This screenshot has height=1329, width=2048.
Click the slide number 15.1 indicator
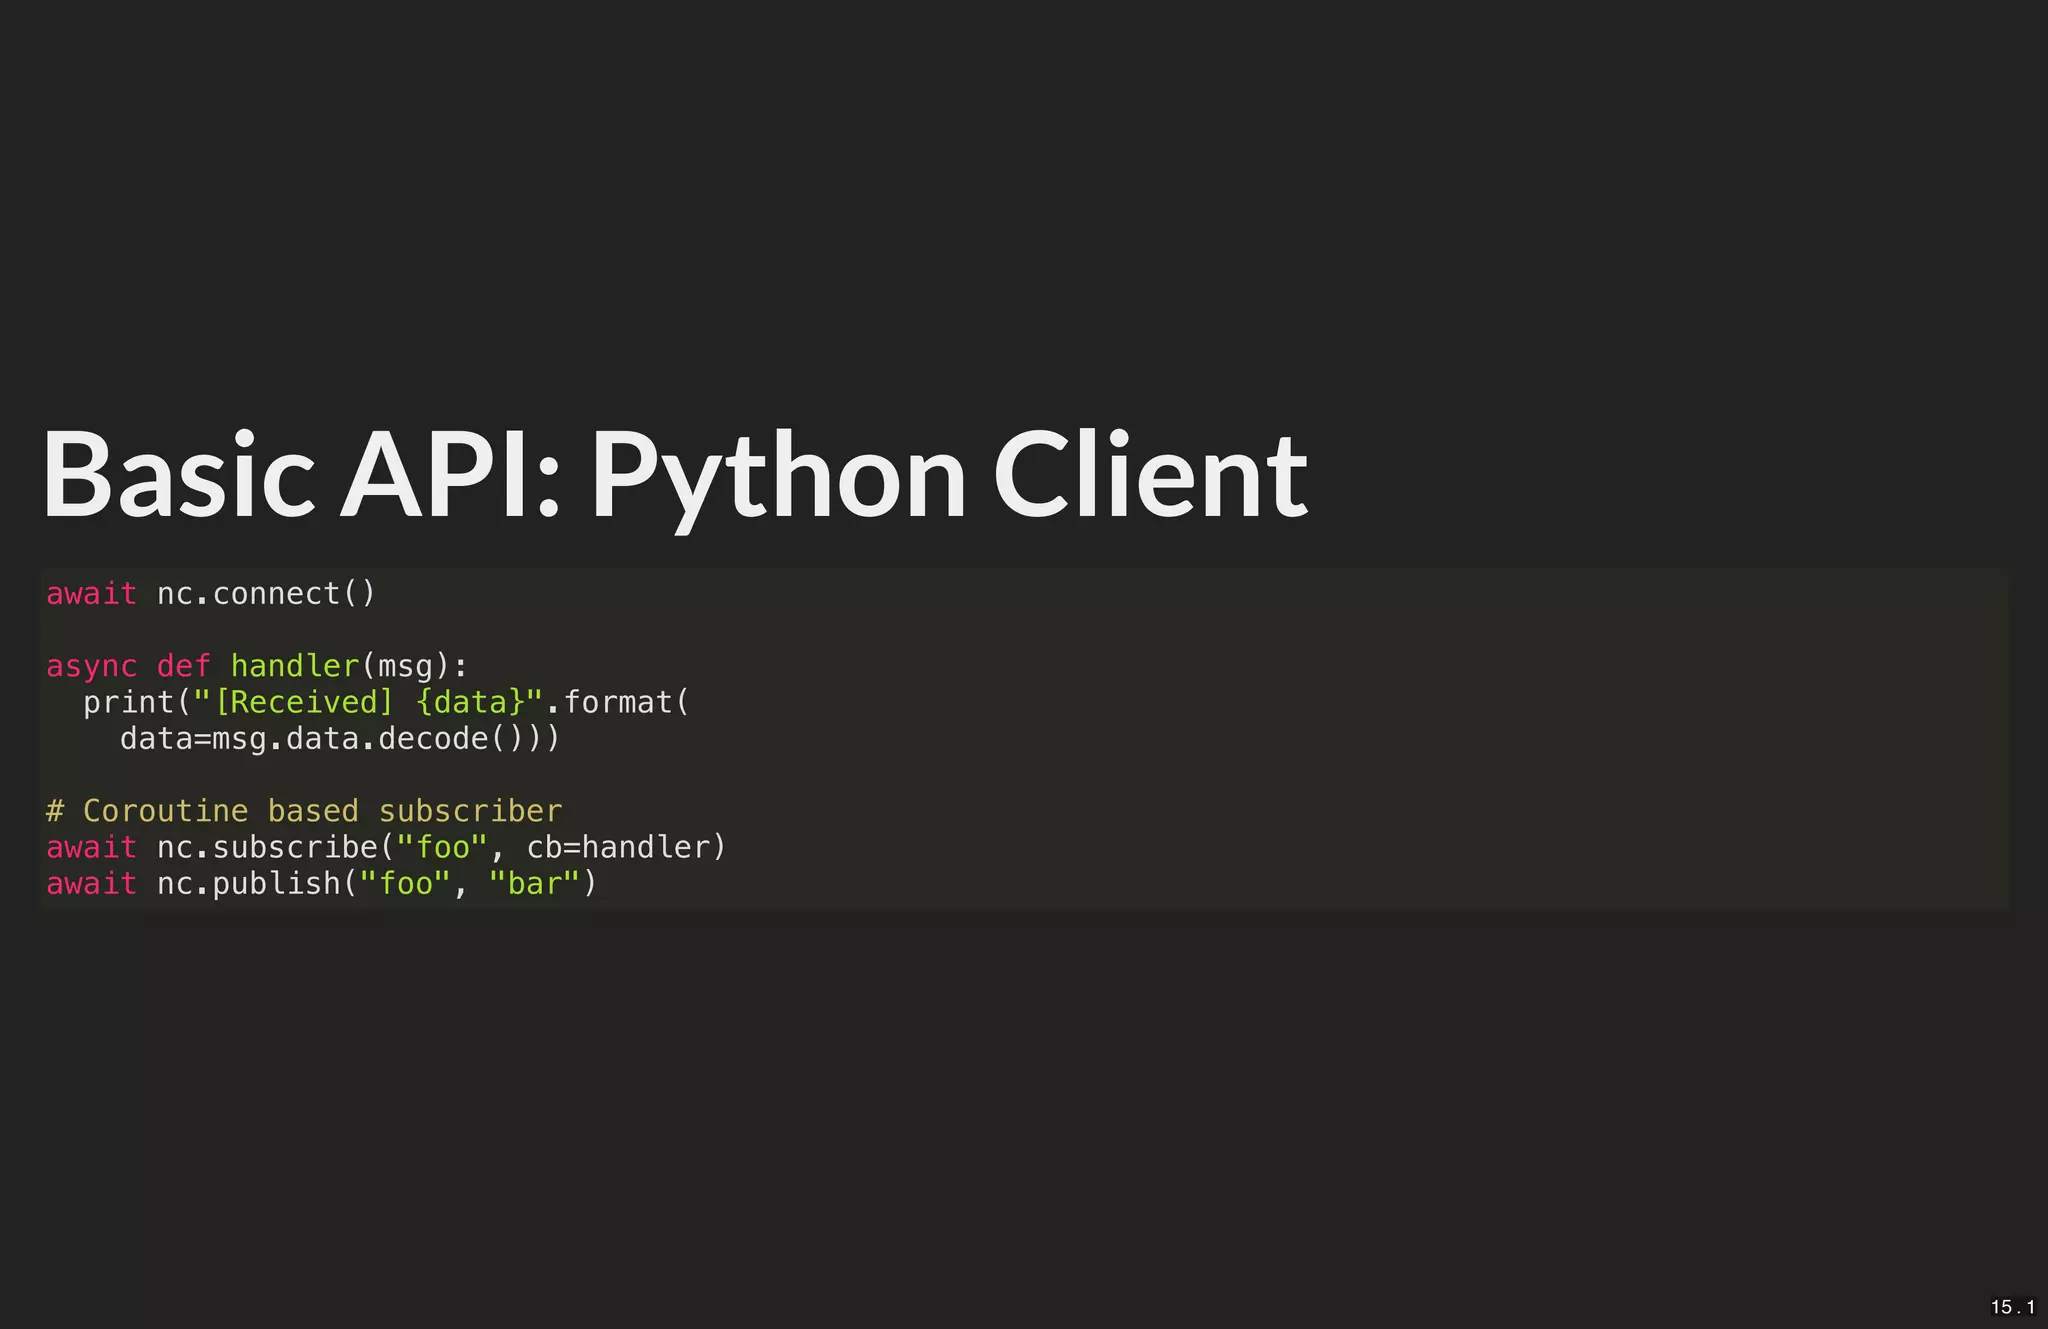tap(2012, 1307)
